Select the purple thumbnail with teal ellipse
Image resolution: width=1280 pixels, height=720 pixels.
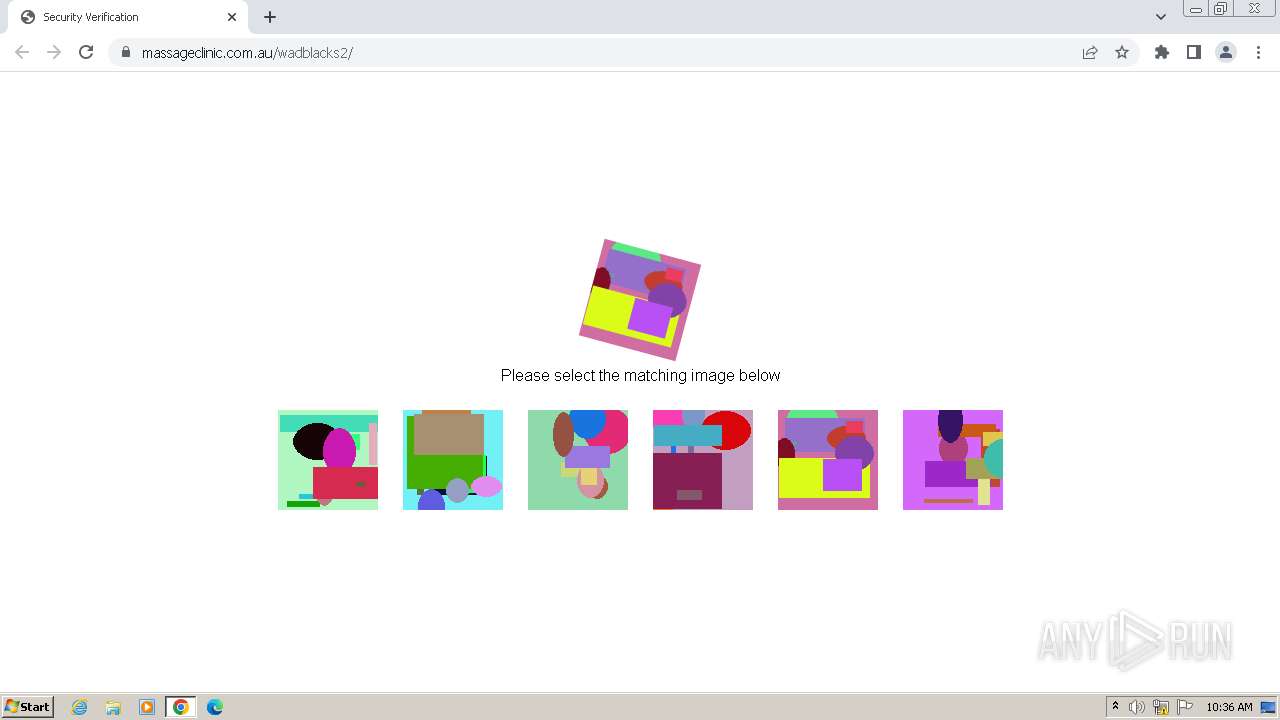[953, 460]
